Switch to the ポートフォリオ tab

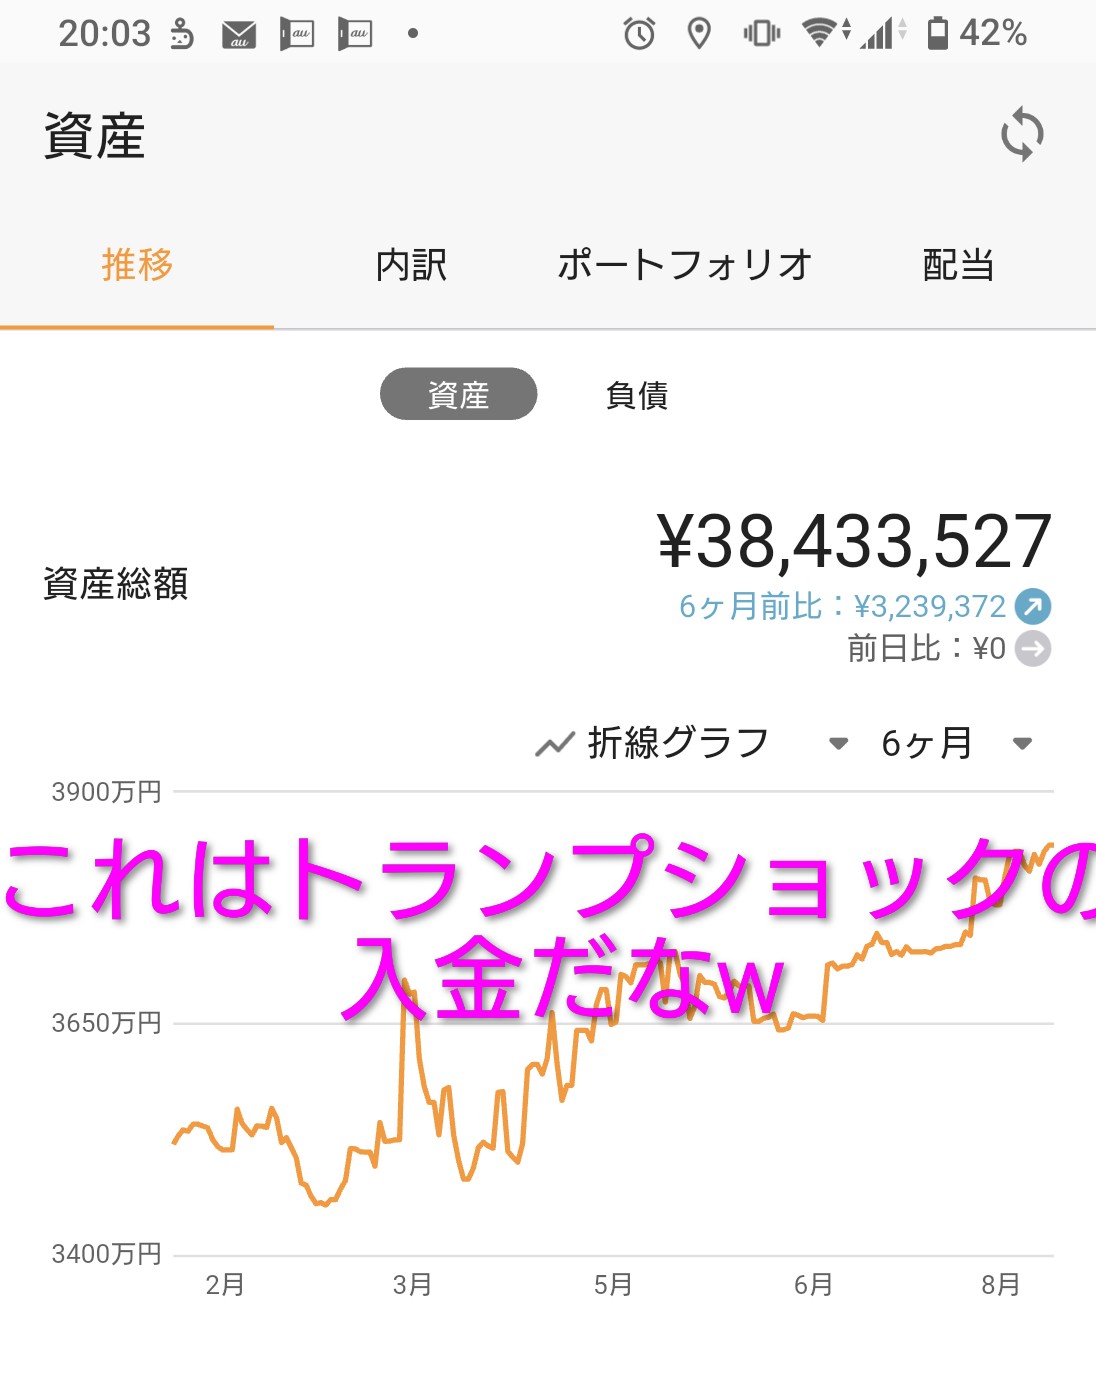point(685,266)
